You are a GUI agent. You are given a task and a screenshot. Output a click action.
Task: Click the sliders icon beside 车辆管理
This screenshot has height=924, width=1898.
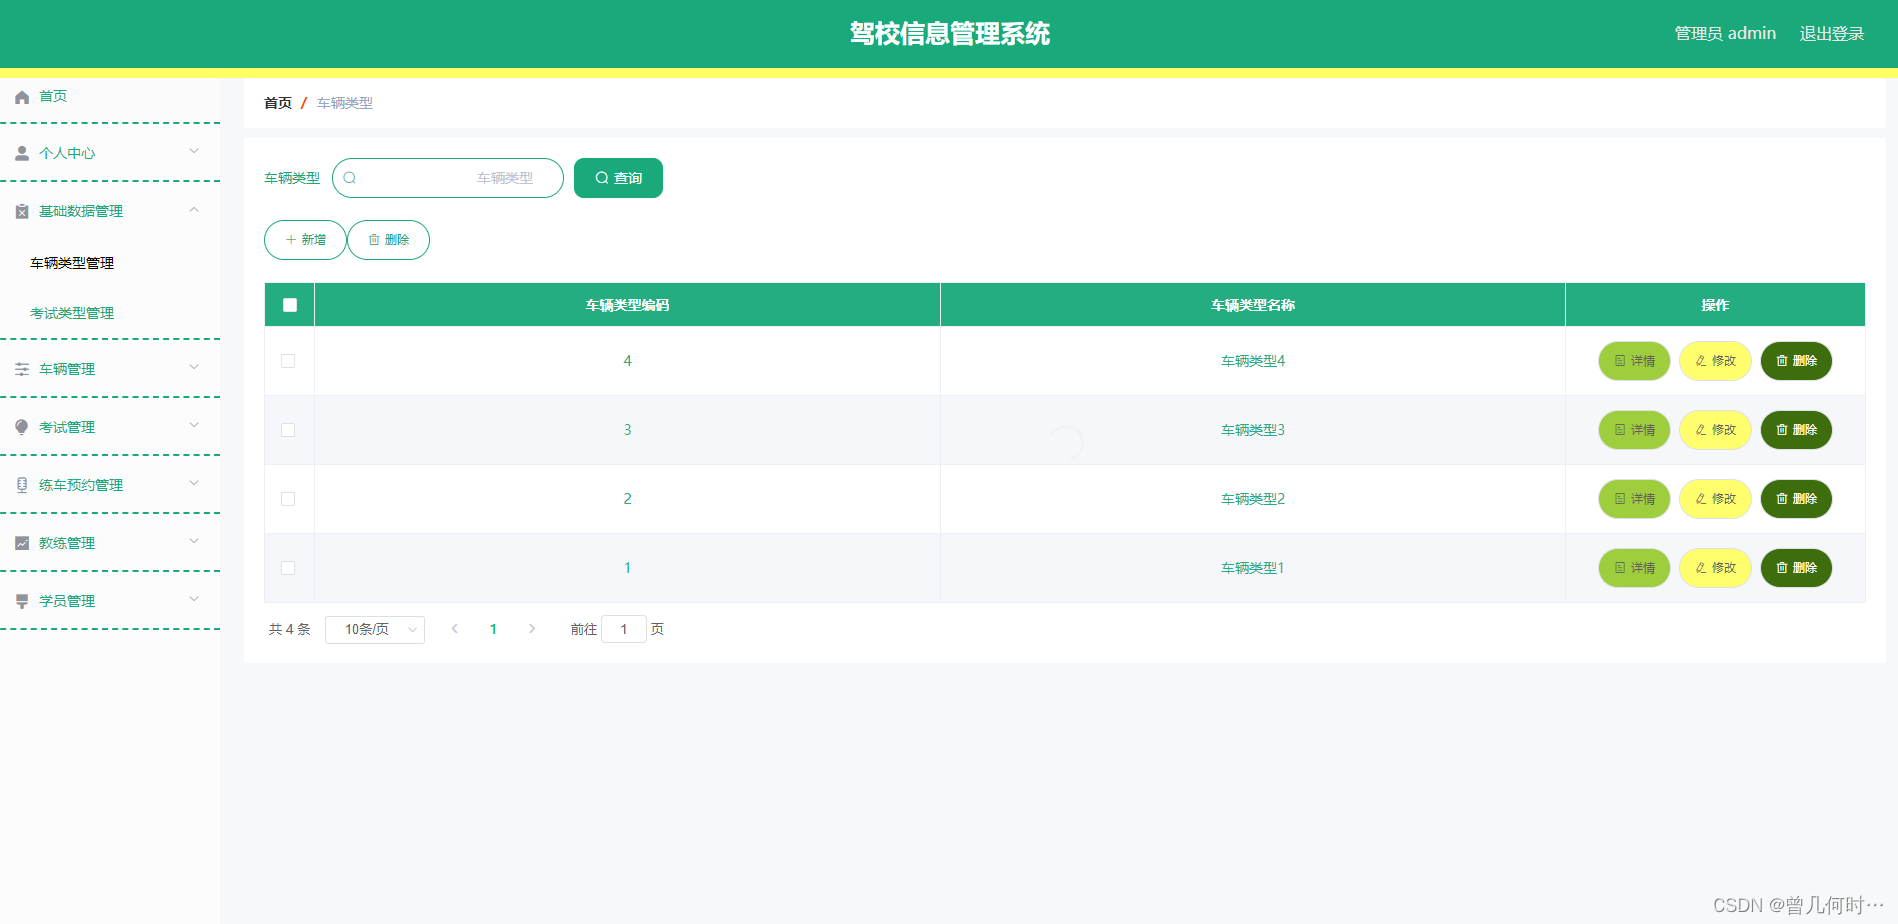(x=22, y=369)
